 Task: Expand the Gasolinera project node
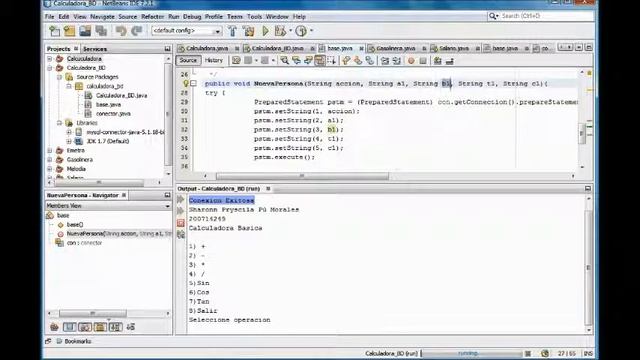pyautogui.click(x=50, y=160)
